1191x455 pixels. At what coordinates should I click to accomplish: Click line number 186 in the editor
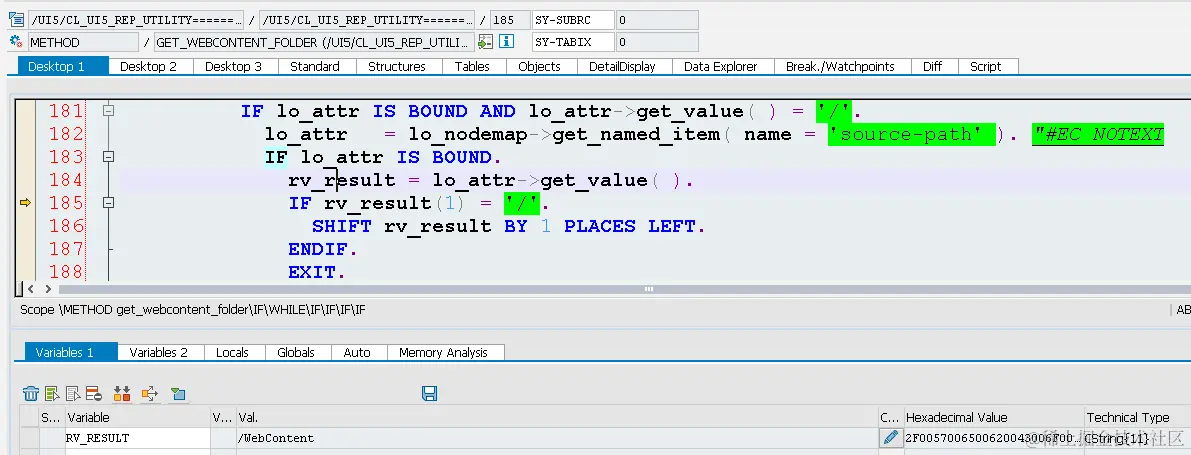click(x=66, y=226)
